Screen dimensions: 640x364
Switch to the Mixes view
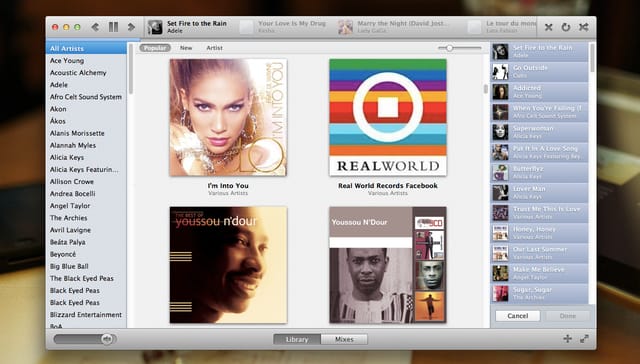coord(344,339)
